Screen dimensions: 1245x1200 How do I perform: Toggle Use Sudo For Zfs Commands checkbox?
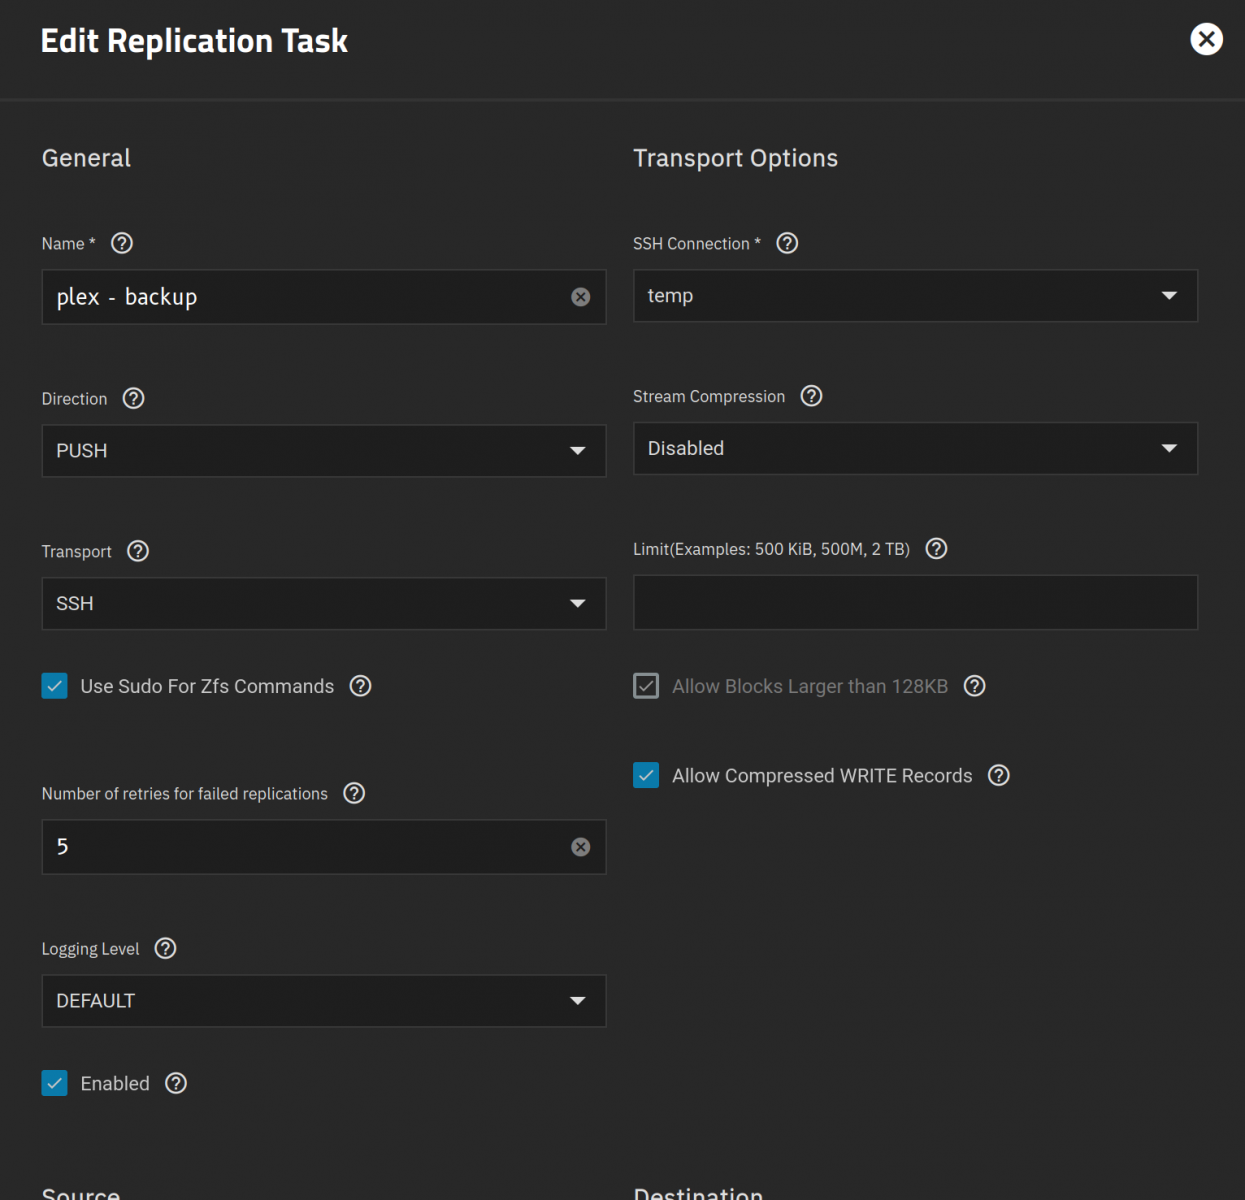click(x=55, y=686)
